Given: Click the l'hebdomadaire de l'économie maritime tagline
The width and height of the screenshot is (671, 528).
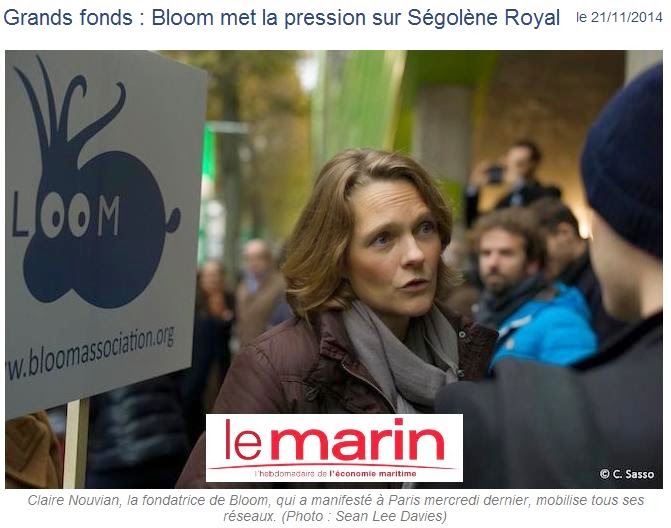Looking at the screenshot, I should (335, 474).
